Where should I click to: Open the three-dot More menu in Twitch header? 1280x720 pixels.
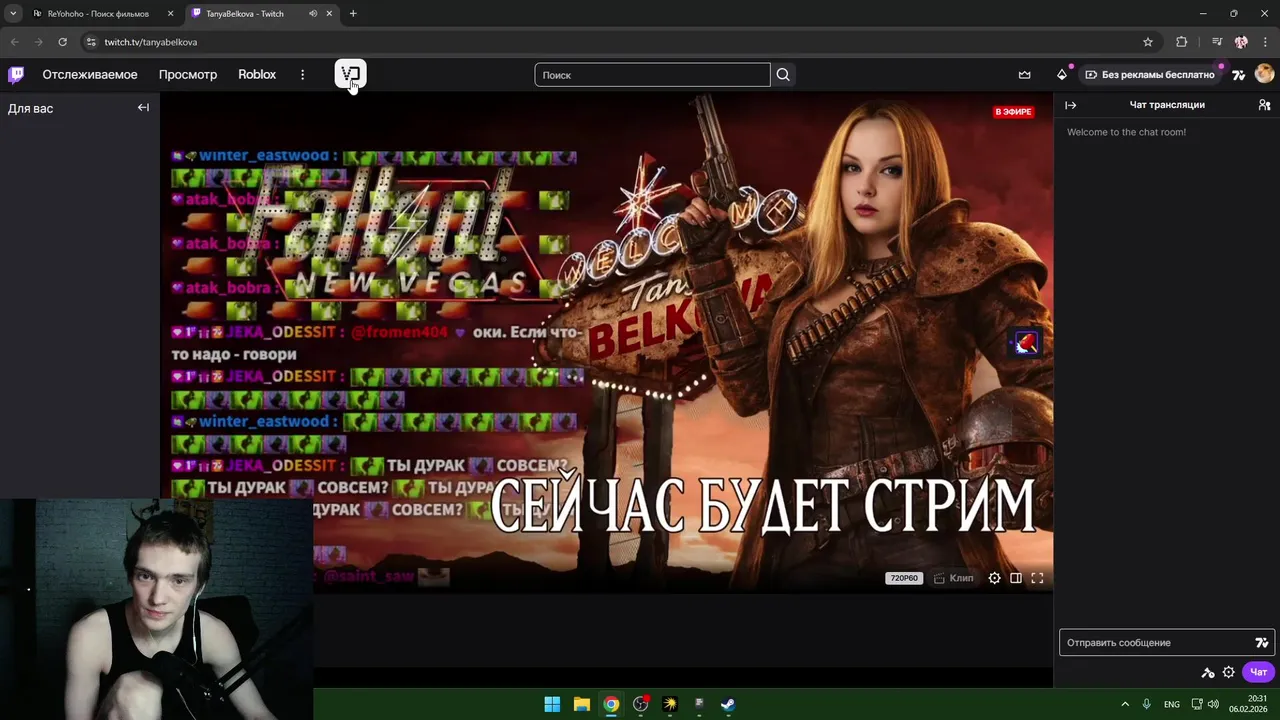coord(302,75)
